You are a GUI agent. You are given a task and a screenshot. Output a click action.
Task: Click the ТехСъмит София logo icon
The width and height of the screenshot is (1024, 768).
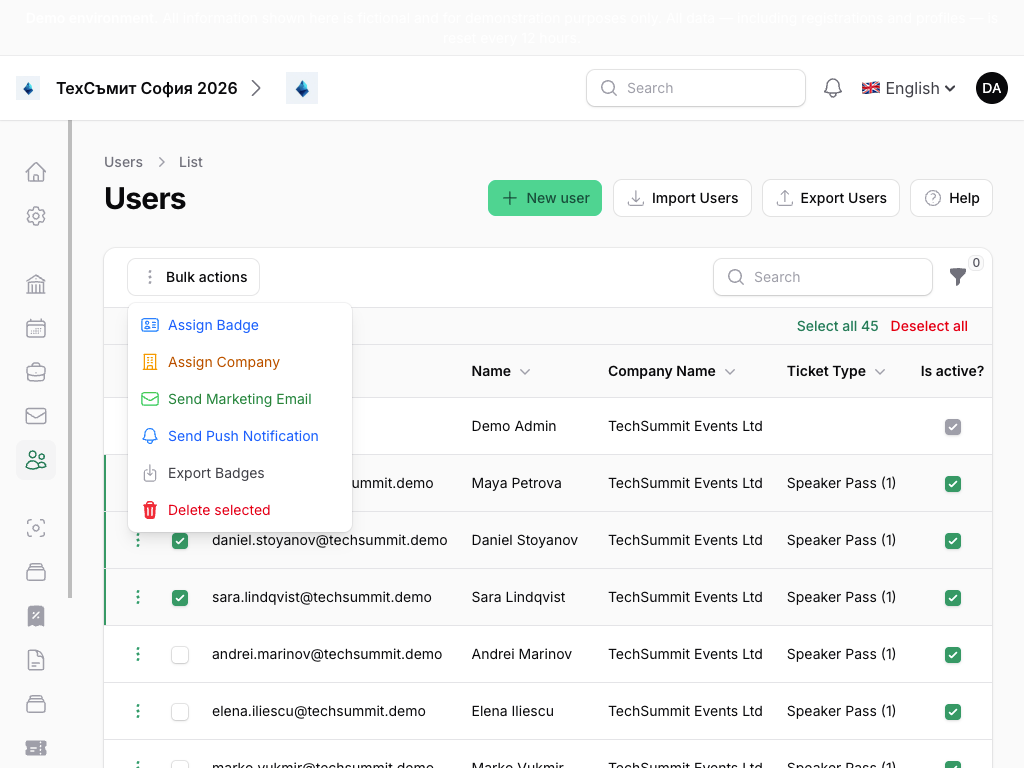tap(28, 88)
